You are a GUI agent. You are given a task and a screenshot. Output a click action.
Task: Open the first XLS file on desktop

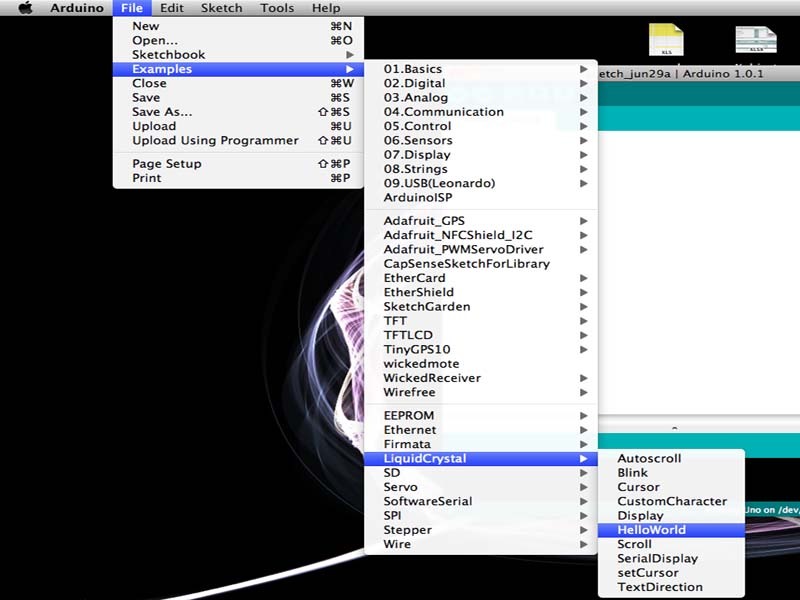[666, 39]
